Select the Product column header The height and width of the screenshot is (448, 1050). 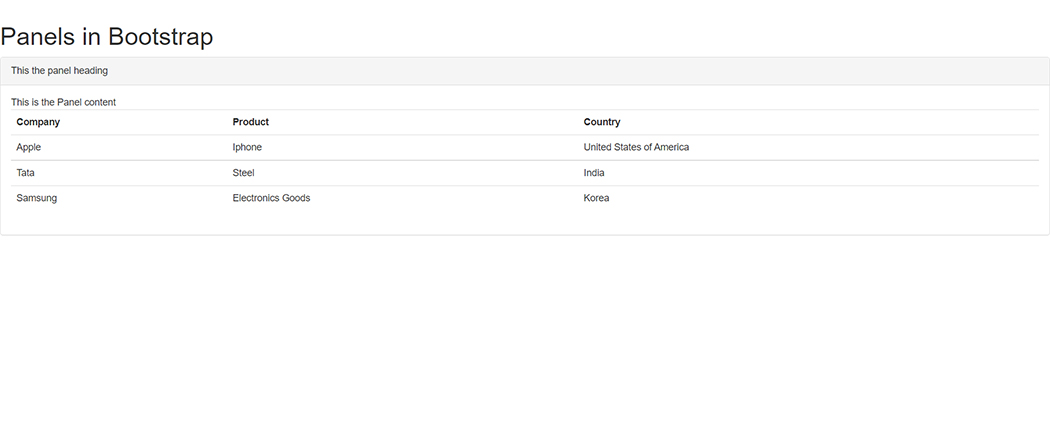click(250, 122)
